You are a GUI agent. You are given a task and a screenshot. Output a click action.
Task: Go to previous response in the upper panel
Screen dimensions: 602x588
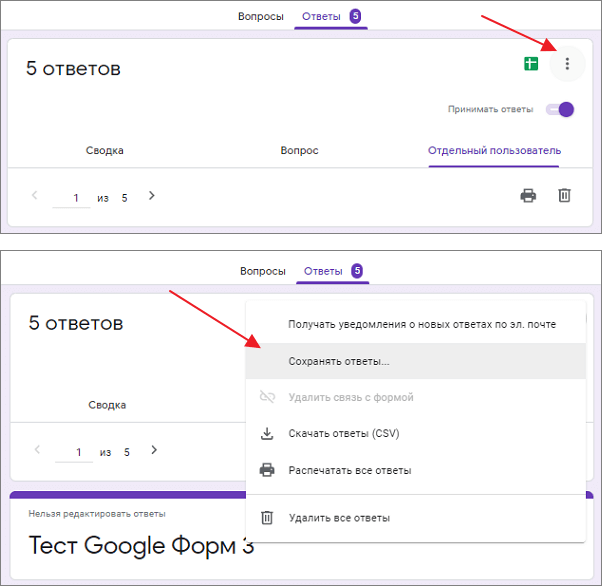click(35, 195)
